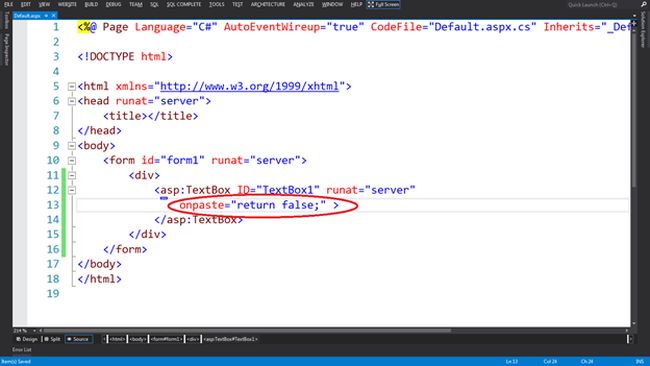650x366 pixels.
Task: Open the WEBSITE menu
Action: coord(67,4)
